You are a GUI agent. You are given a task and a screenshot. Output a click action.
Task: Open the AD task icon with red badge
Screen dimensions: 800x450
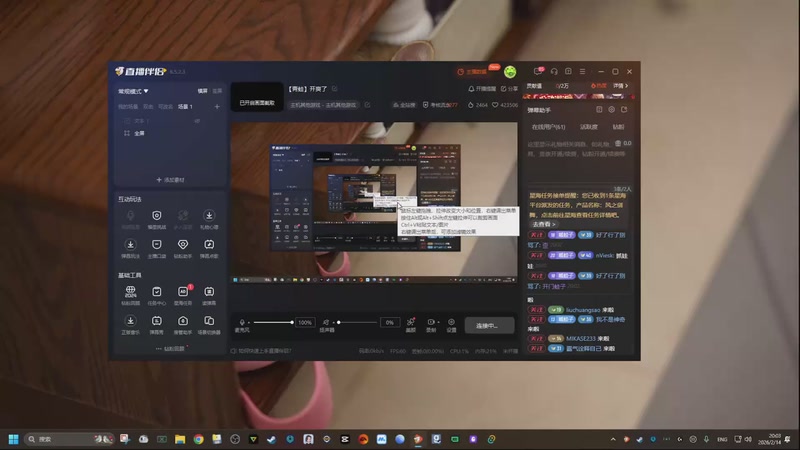[x=183, y=291]
